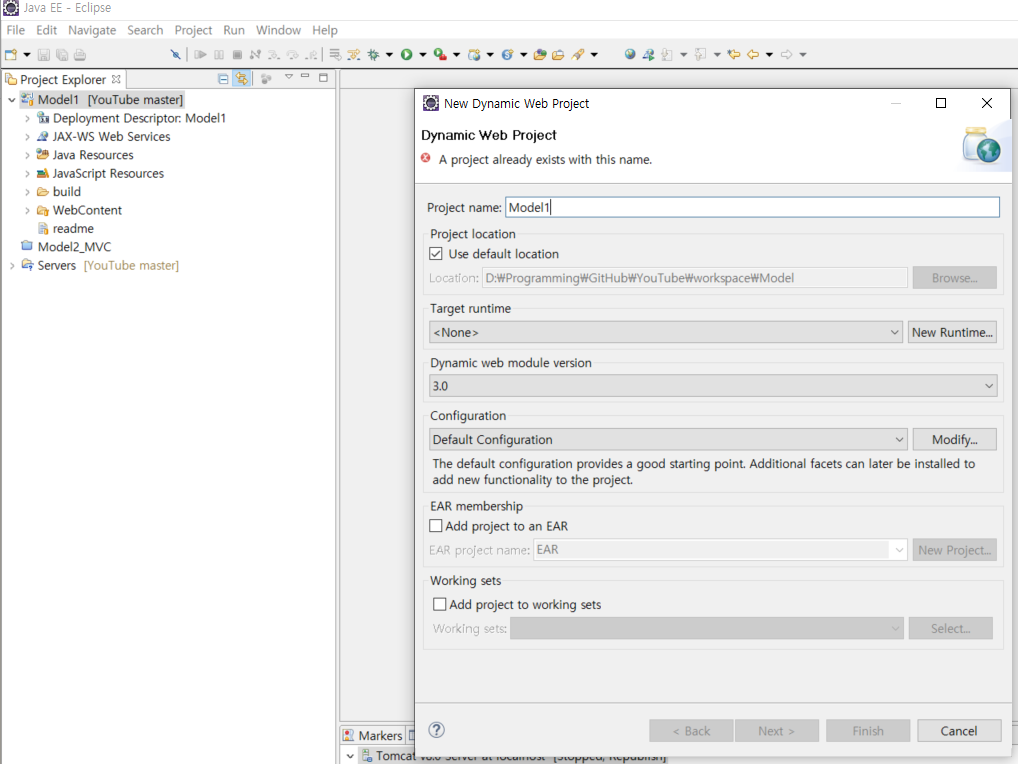Collapse the Model1 project node
This screenshot has height=764, width=1018.
[12, 100]
